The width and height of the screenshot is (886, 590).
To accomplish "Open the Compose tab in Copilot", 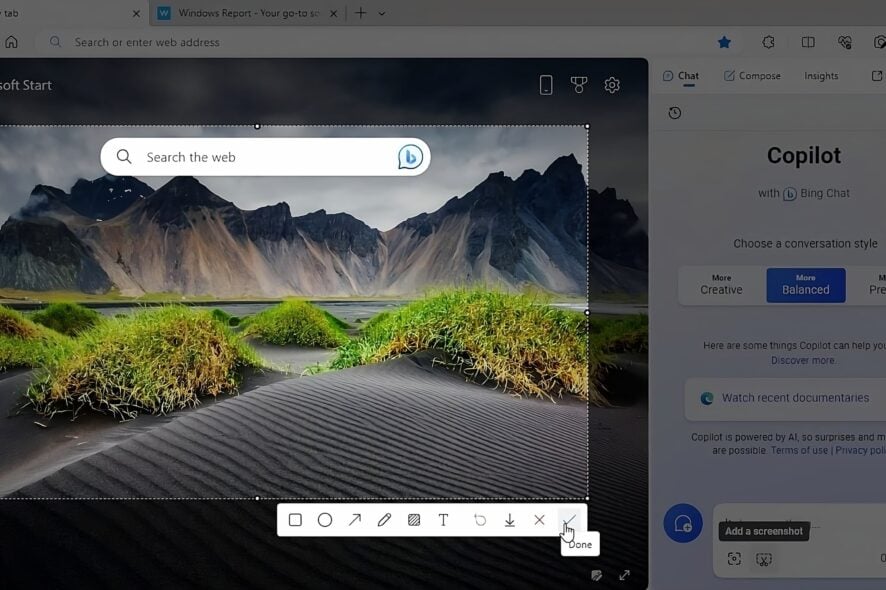I will tap(752, 76).
